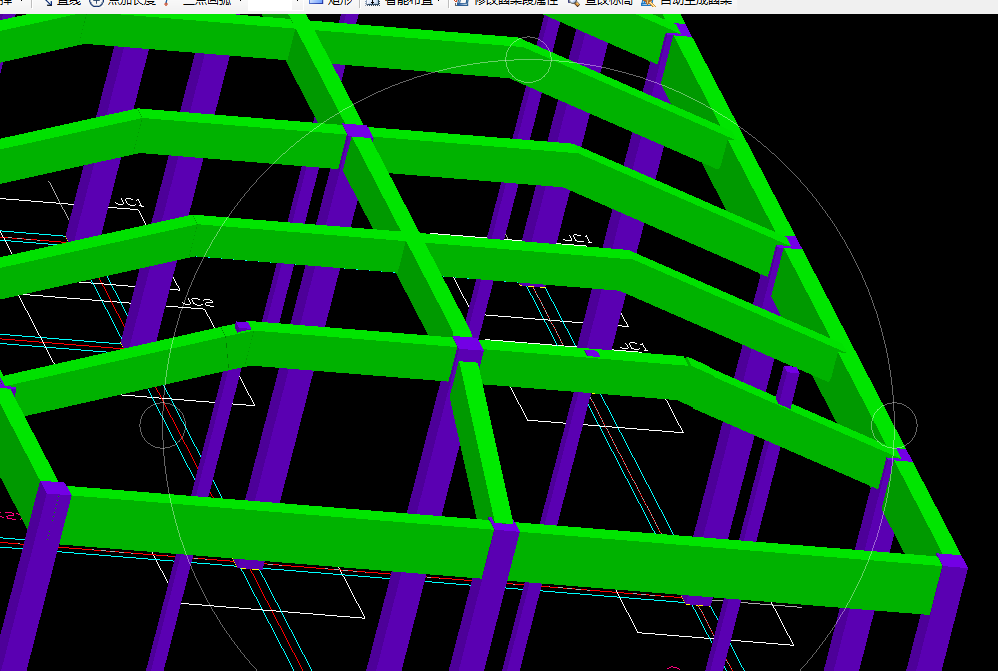This screenshot has width=998, height=671.
Task: Select the 矩形 rectangle drawing tool
Action: pyautogui.click(x=331, y=2)
